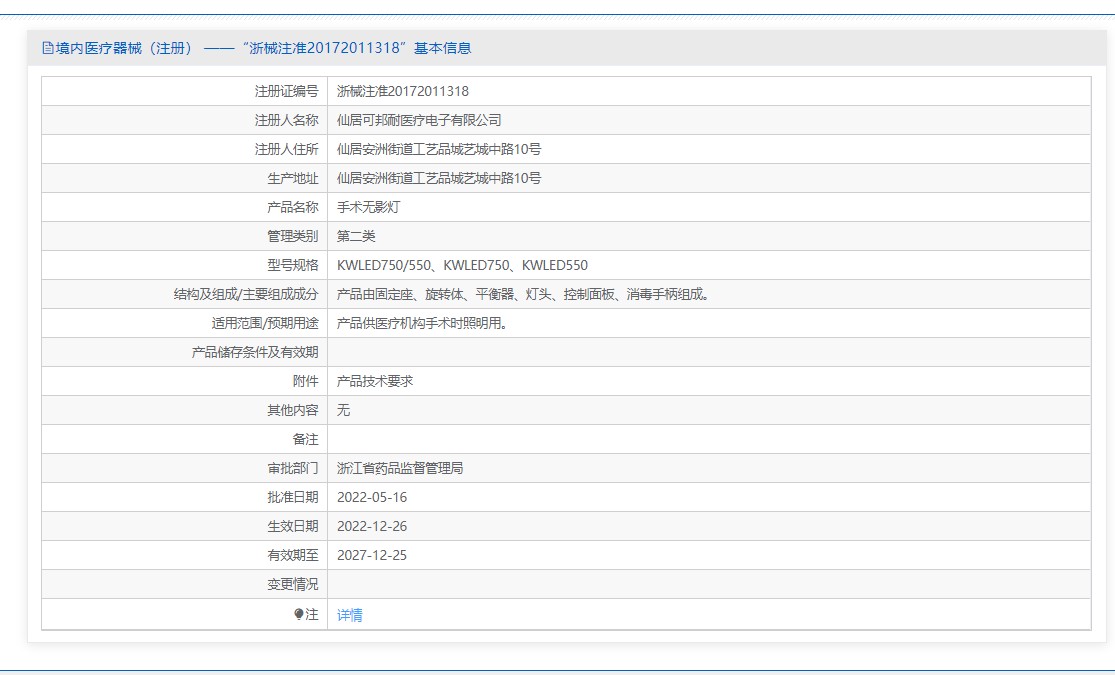Click the model spec KWLED750/550、KWLED750、KWLED550
Viewport: 1115px width, 675px height.
[462, 265]
